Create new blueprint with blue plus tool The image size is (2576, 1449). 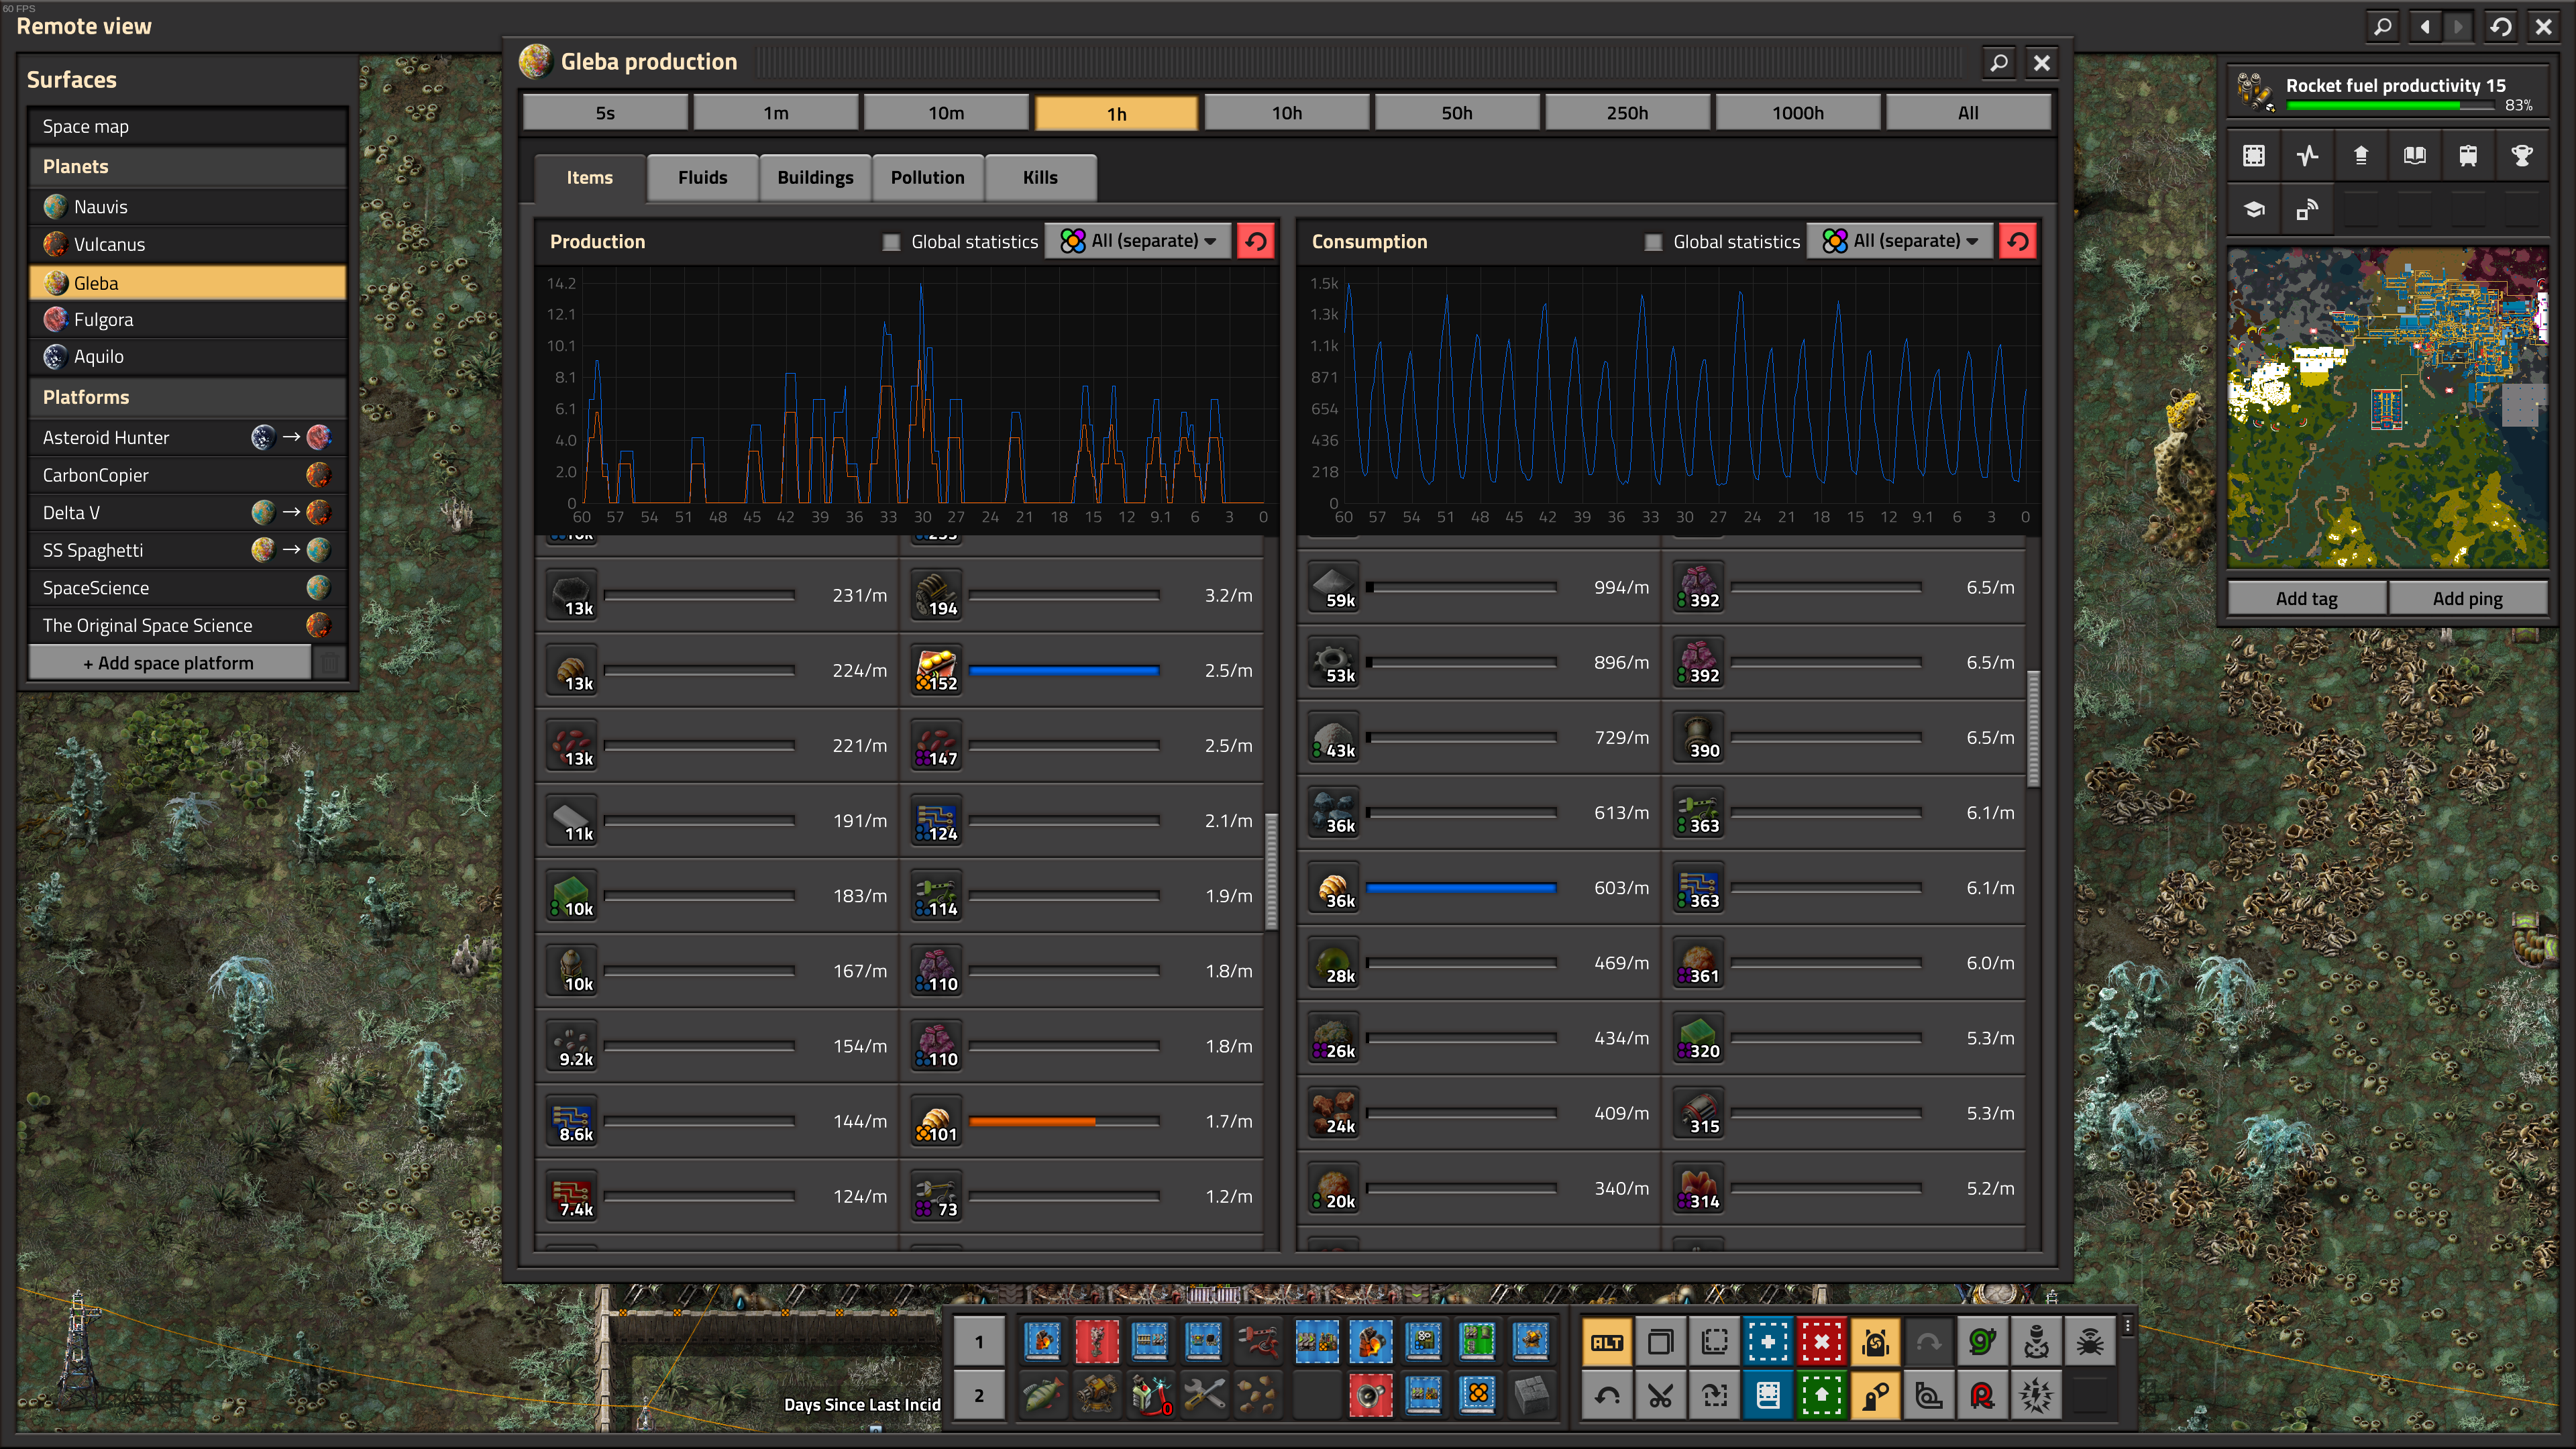pyautogui.click(x=1768, y=1342)
